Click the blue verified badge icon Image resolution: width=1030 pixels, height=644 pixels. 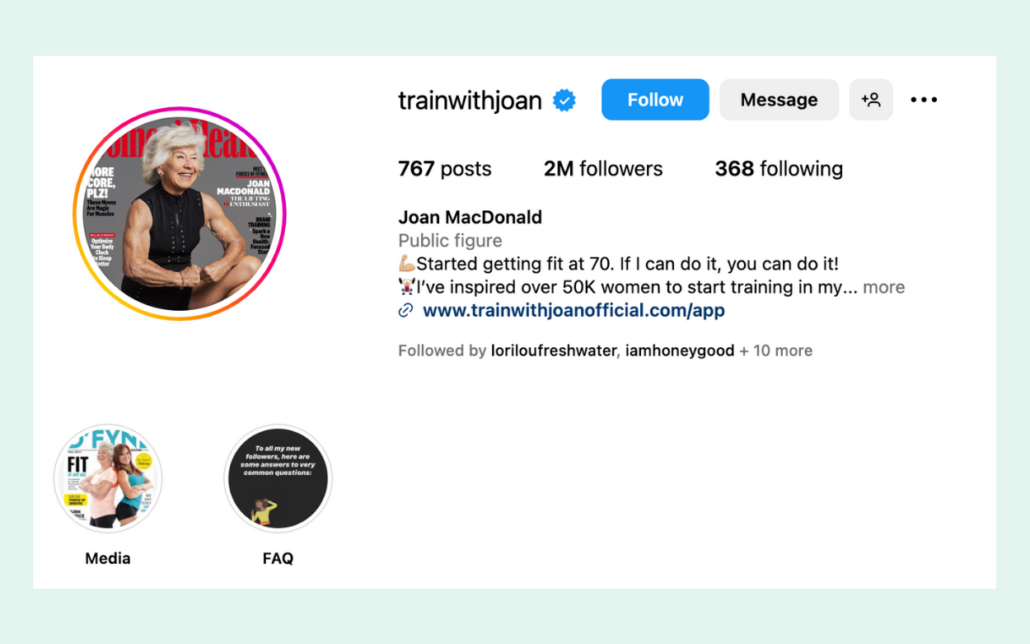pyautogui.click(x=564, y=101)
